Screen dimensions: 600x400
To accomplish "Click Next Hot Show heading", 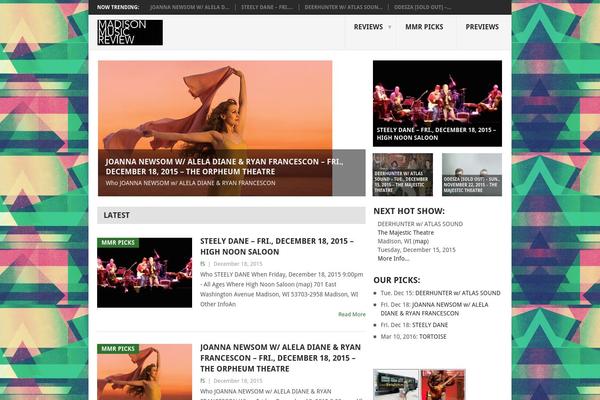I will point(409,211).
